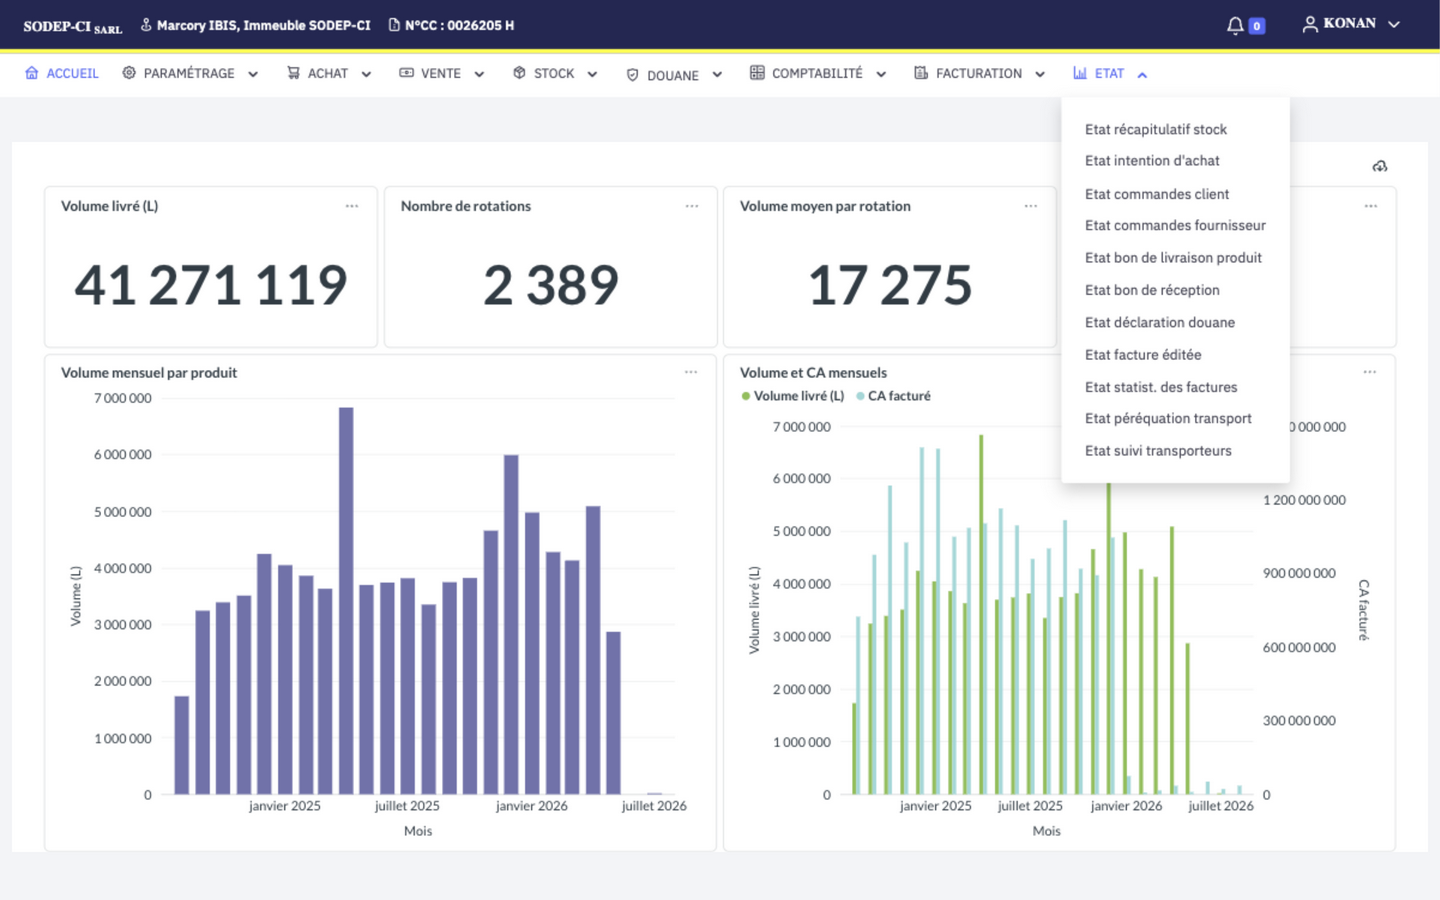1440x900 pixels.
Task: Click the cloud download icon
Action: (1380, 166)
